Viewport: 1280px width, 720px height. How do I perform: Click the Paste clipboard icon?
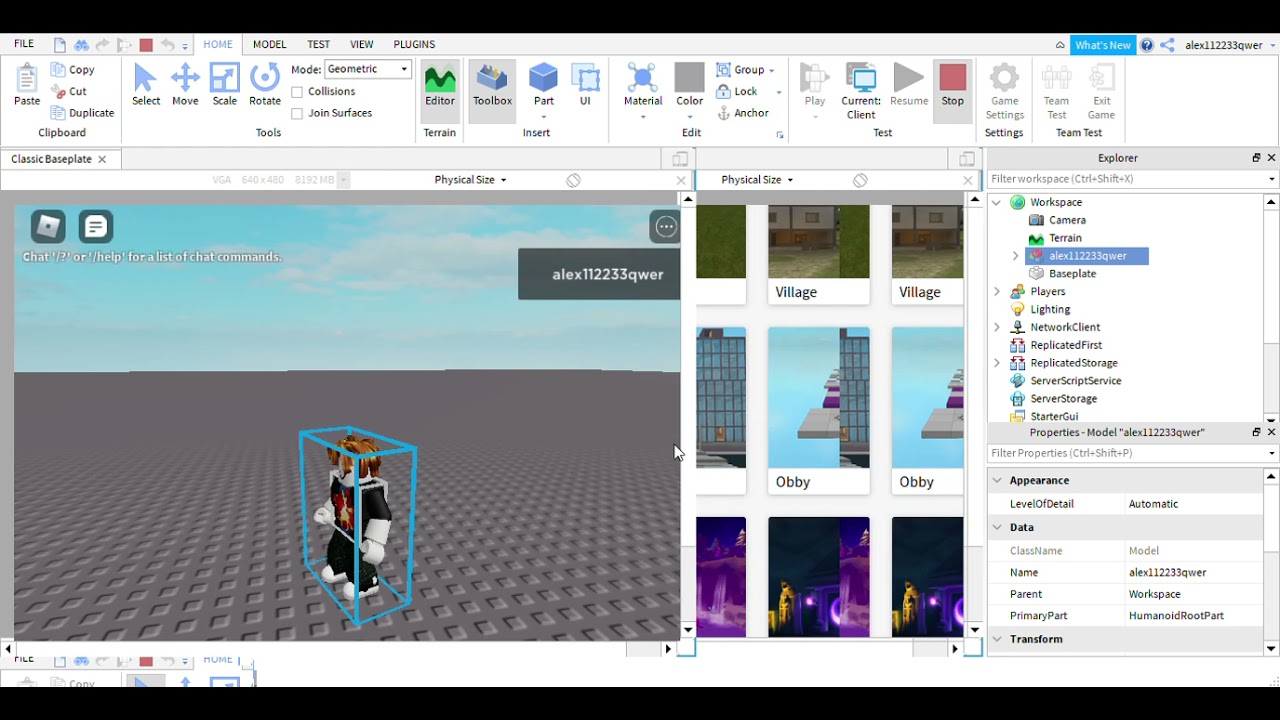27,85
